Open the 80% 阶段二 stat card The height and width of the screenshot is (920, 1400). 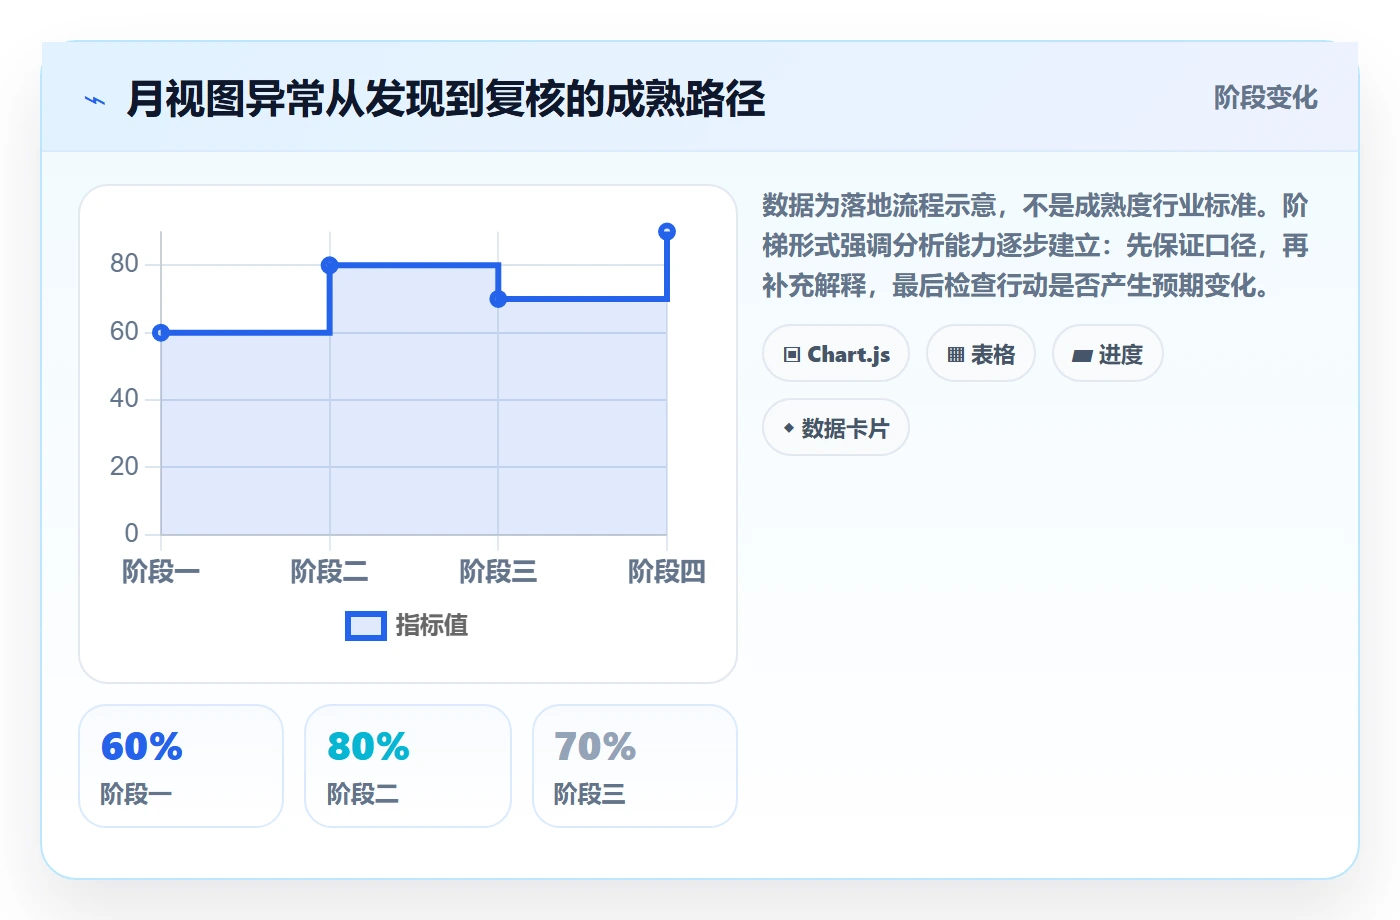tap(408, 766)
